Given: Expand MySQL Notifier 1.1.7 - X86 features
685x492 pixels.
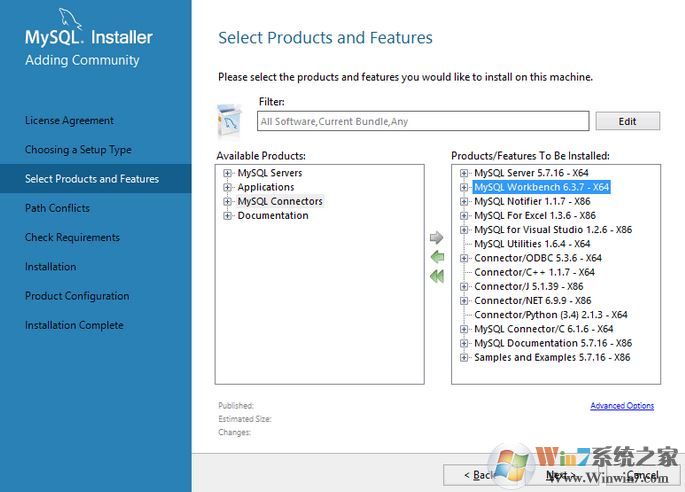Looking at the screenshot, I should [x=464, y=201].
